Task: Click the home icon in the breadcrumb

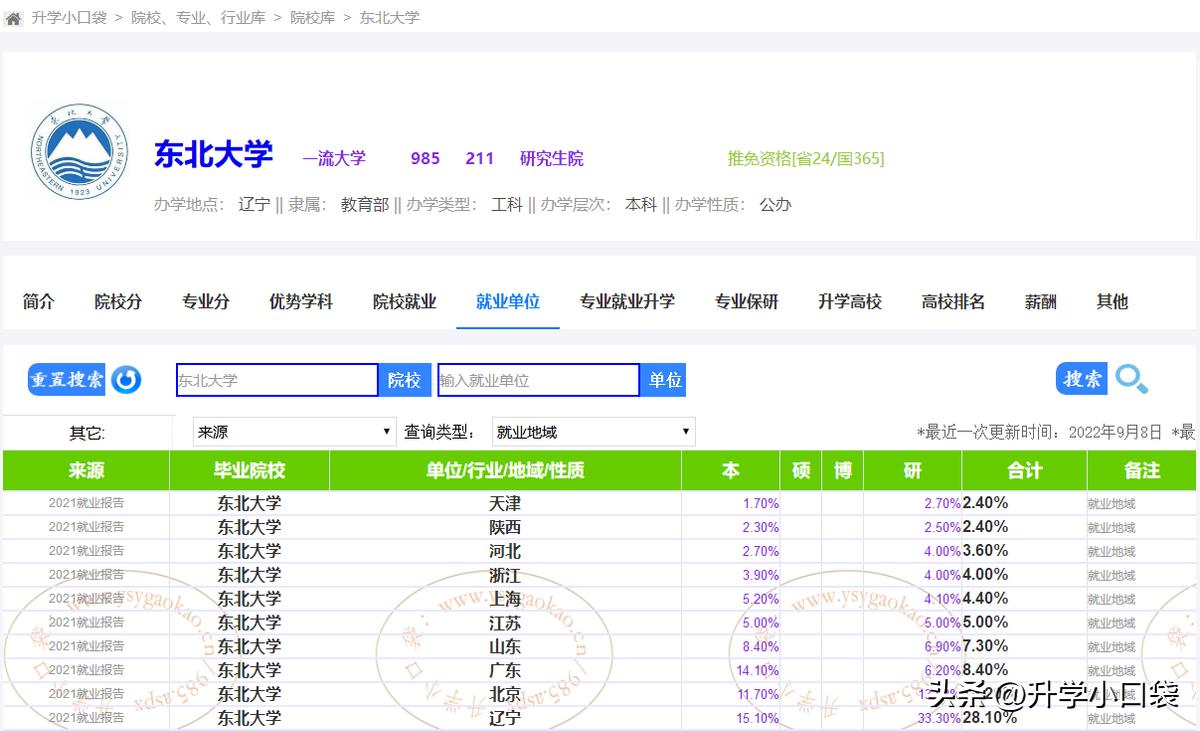Action: (13, 17)
